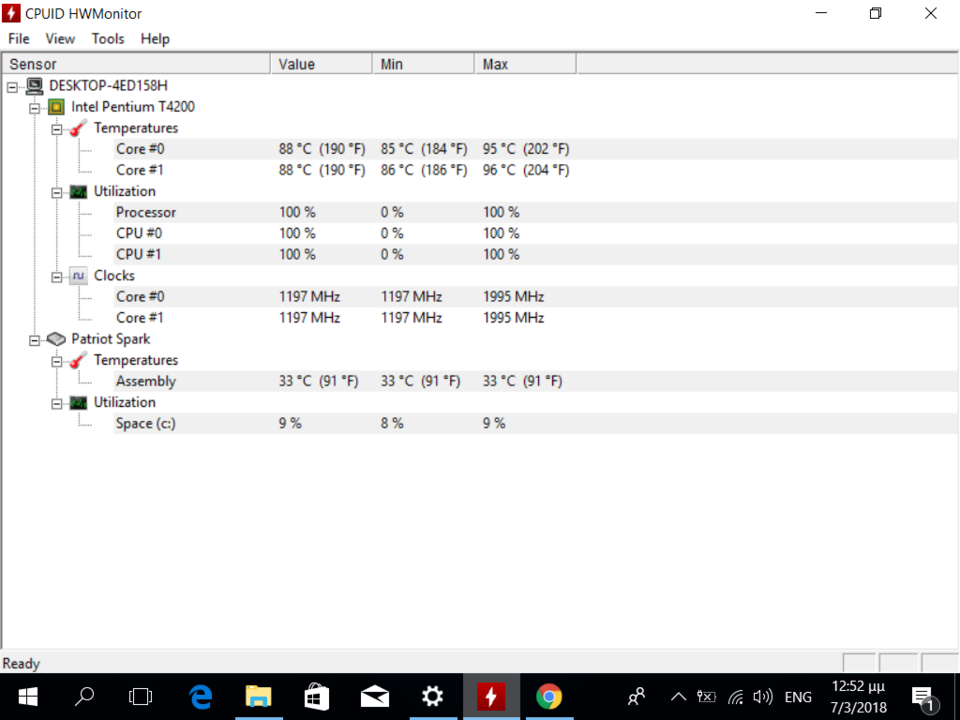This screenshot has width=960, height=720.
Task: Switch to Google Chrome from the taskbar
Action: coord(549,697)
